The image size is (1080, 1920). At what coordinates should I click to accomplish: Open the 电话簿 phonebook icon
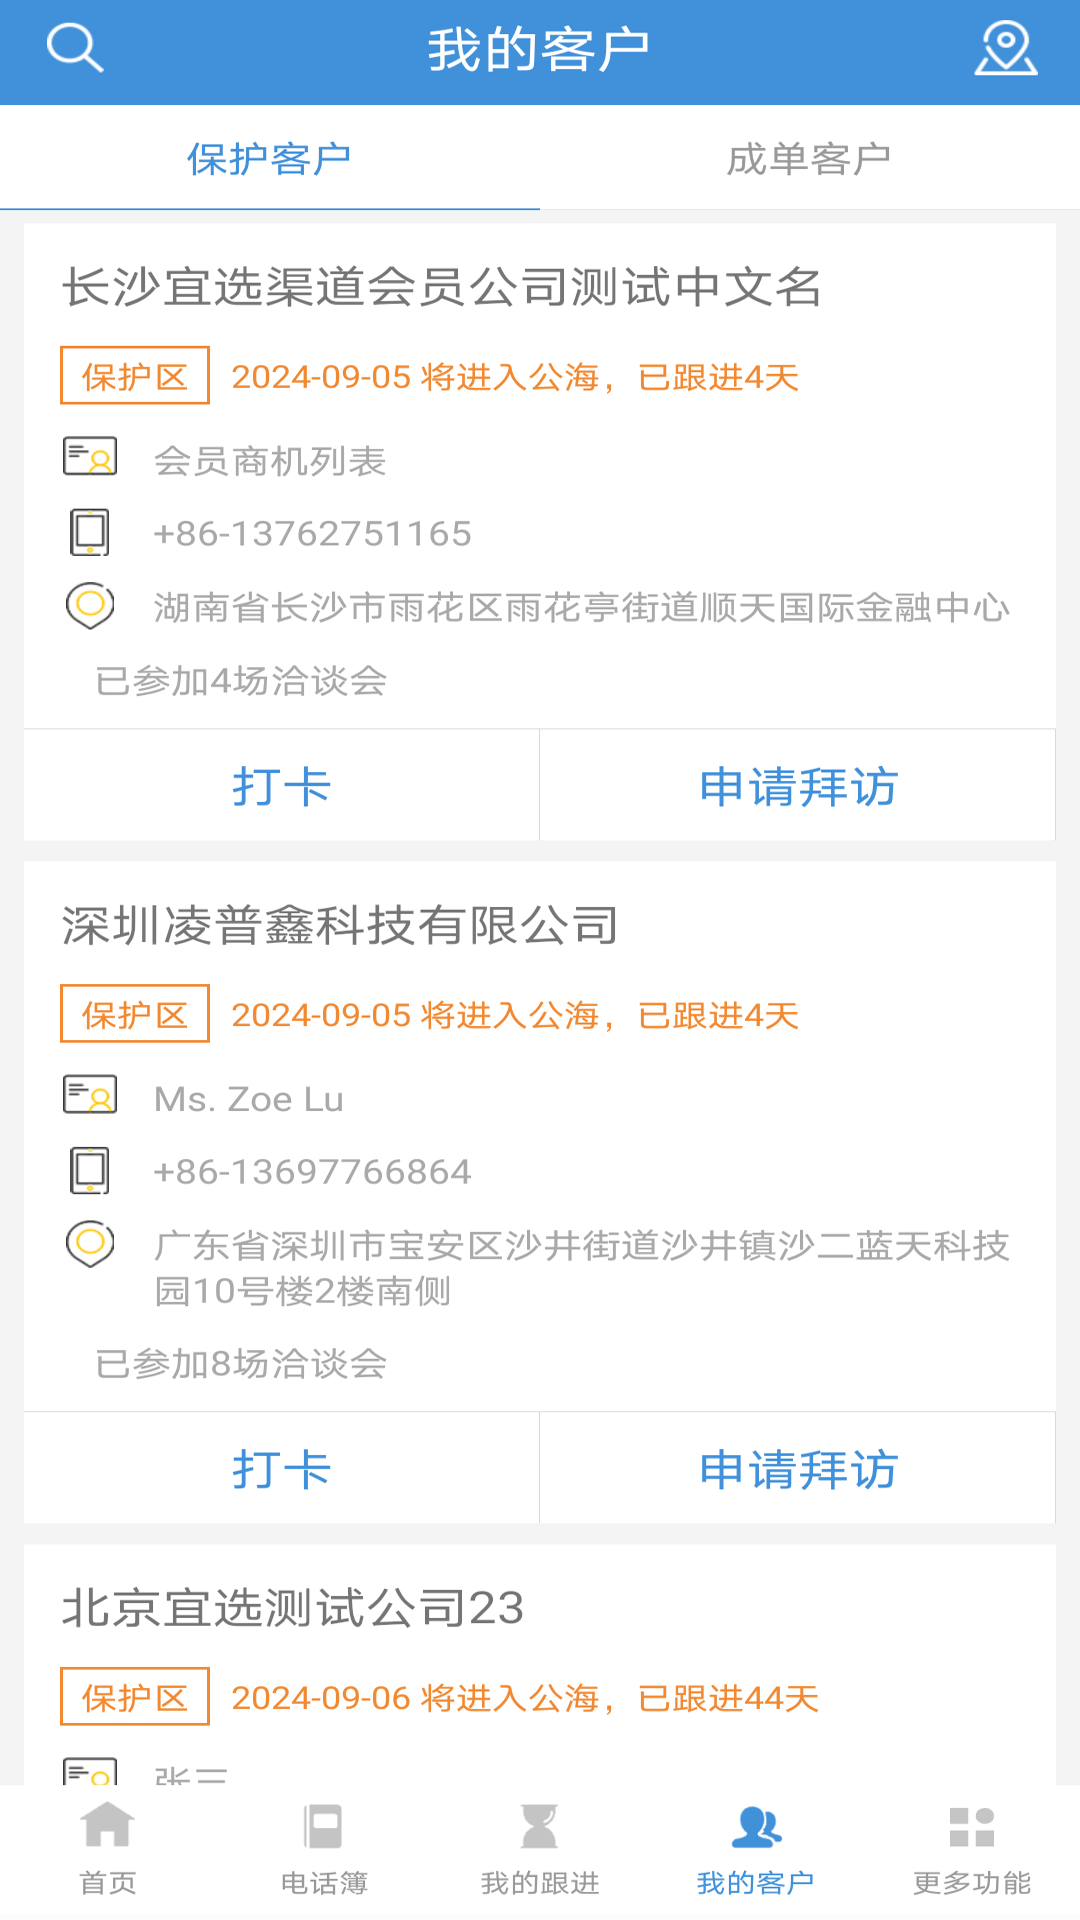pyautogui.click(x=324, y=1826)
